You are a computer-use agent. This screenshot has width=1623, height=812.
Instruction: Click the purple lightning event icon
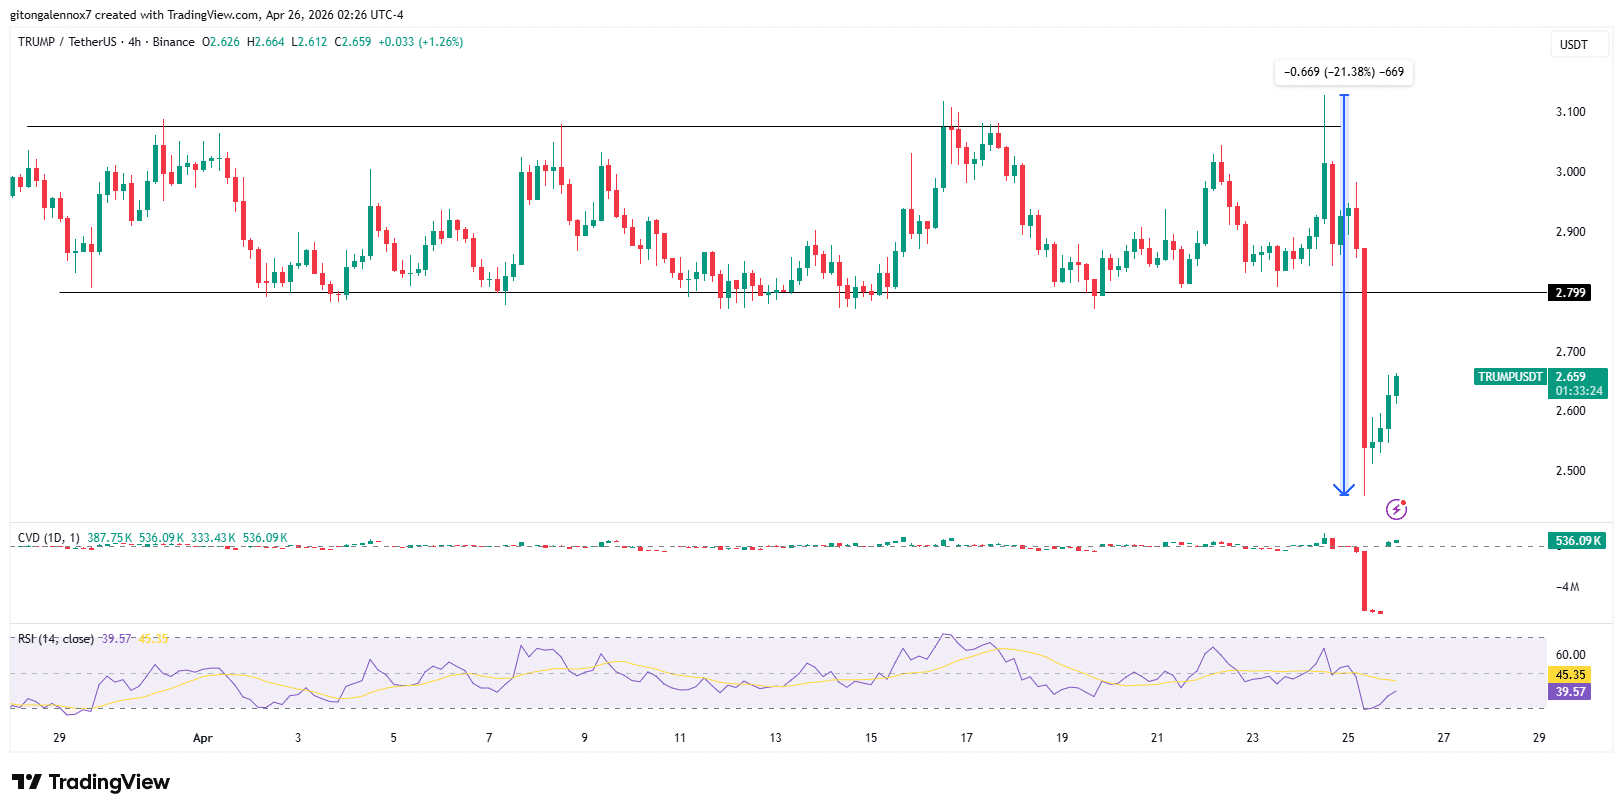click(1396, 510)
